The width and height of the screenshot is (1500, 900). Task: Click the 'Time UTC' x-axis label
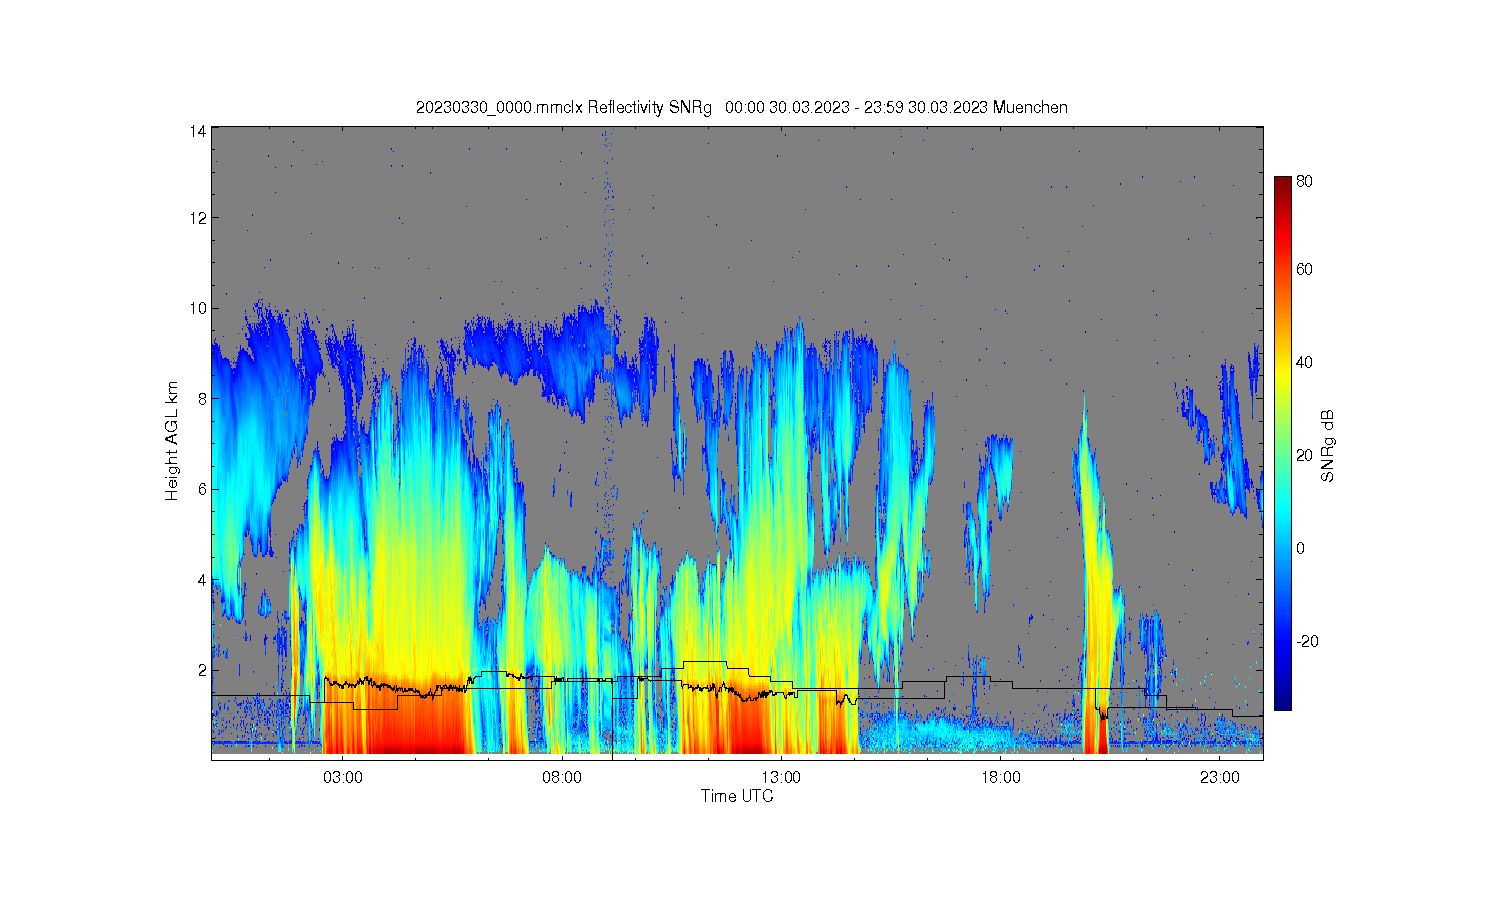coord(737,796)
